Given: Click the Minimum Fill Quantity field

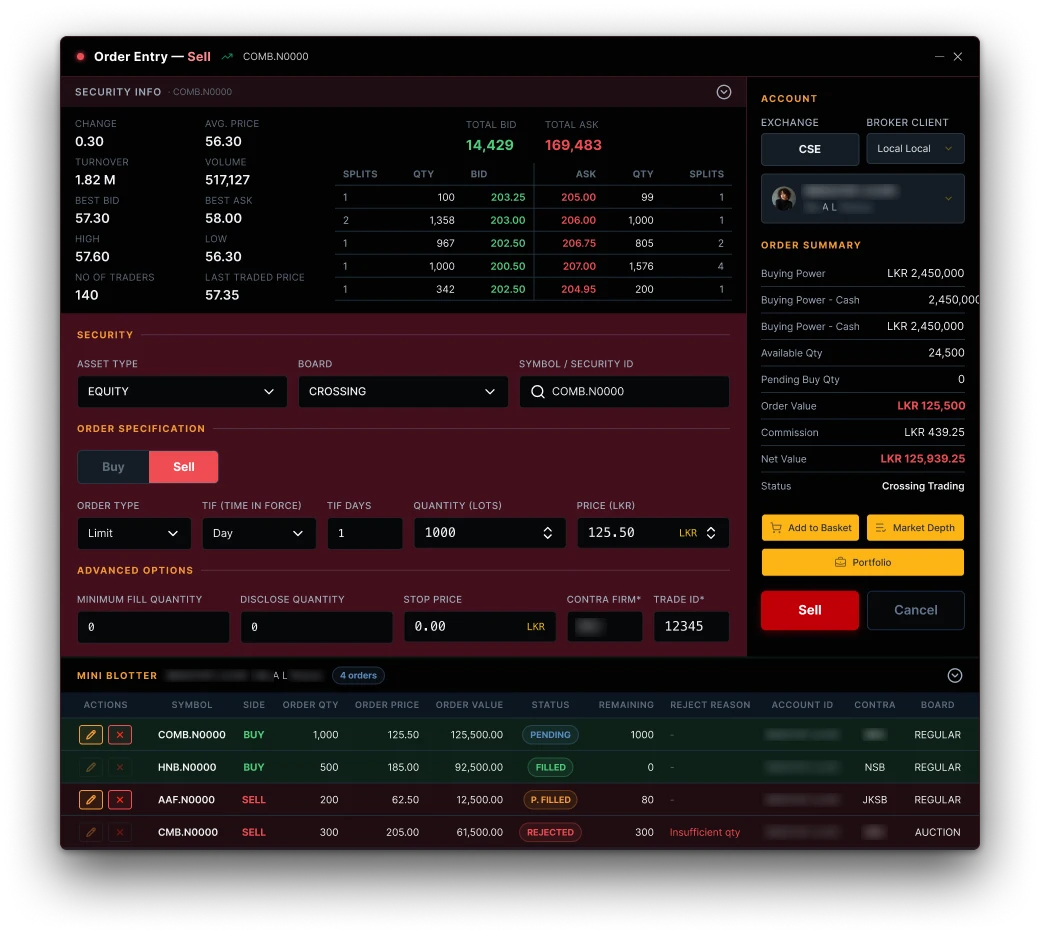Looking at the screenshot, I should 153,627.
